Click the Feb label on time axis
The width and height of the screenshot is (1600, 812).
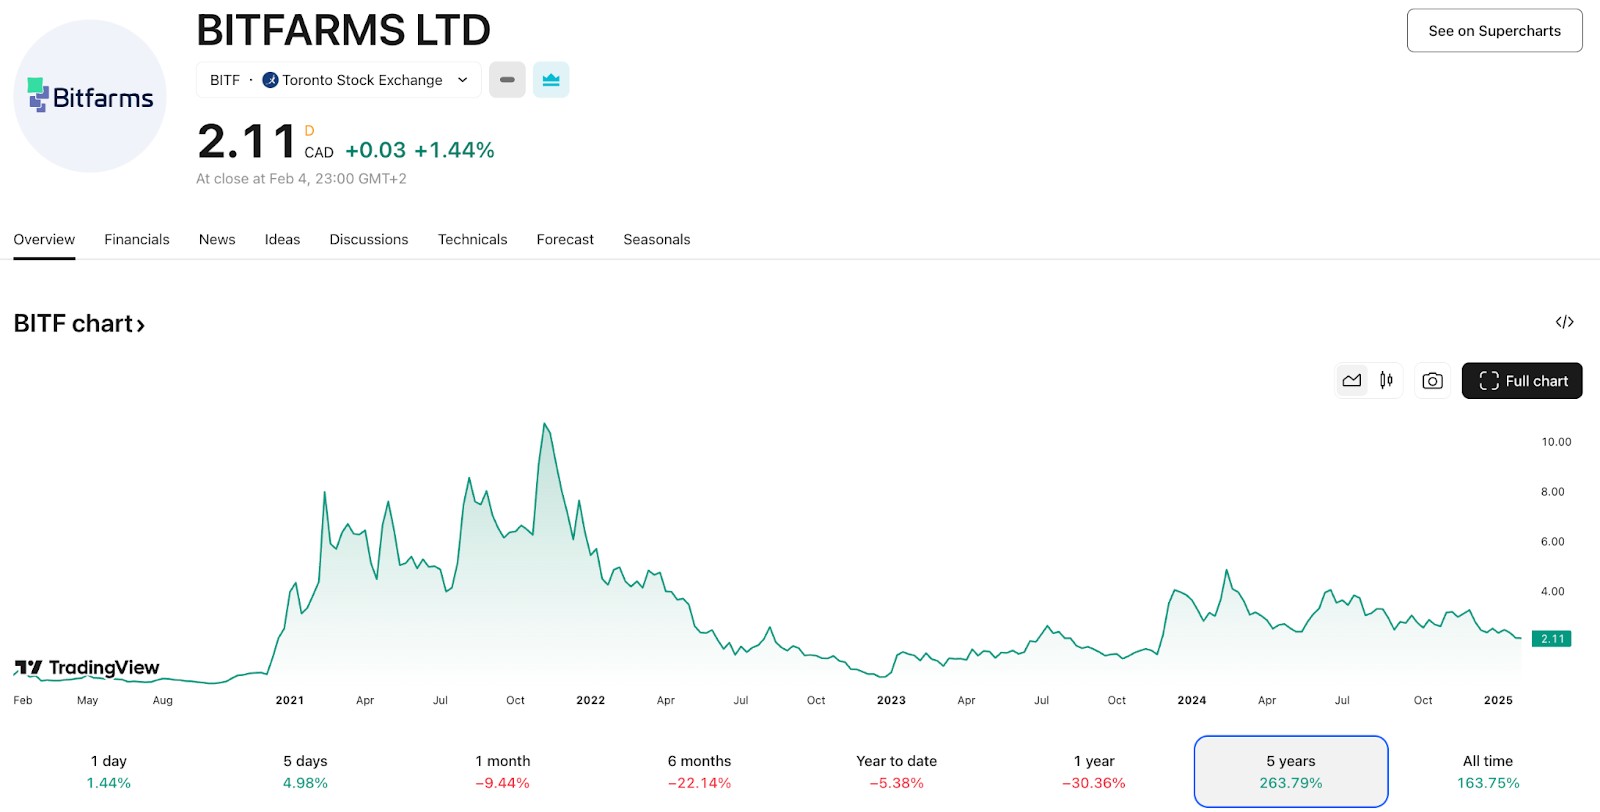pyautogui.click(x=23, y=700)
